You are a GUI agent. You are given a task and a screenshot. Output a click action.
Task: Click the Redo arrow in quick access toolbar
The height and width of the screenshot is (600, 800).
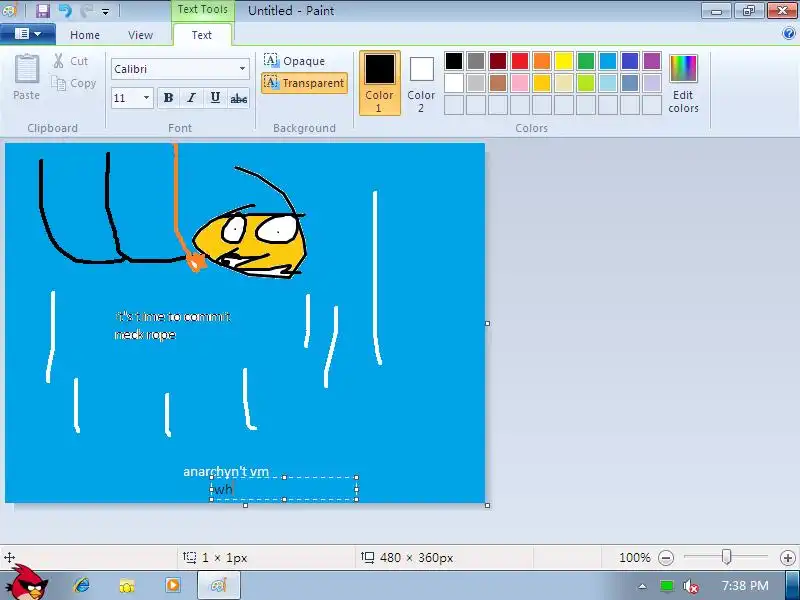coord(86,10)
